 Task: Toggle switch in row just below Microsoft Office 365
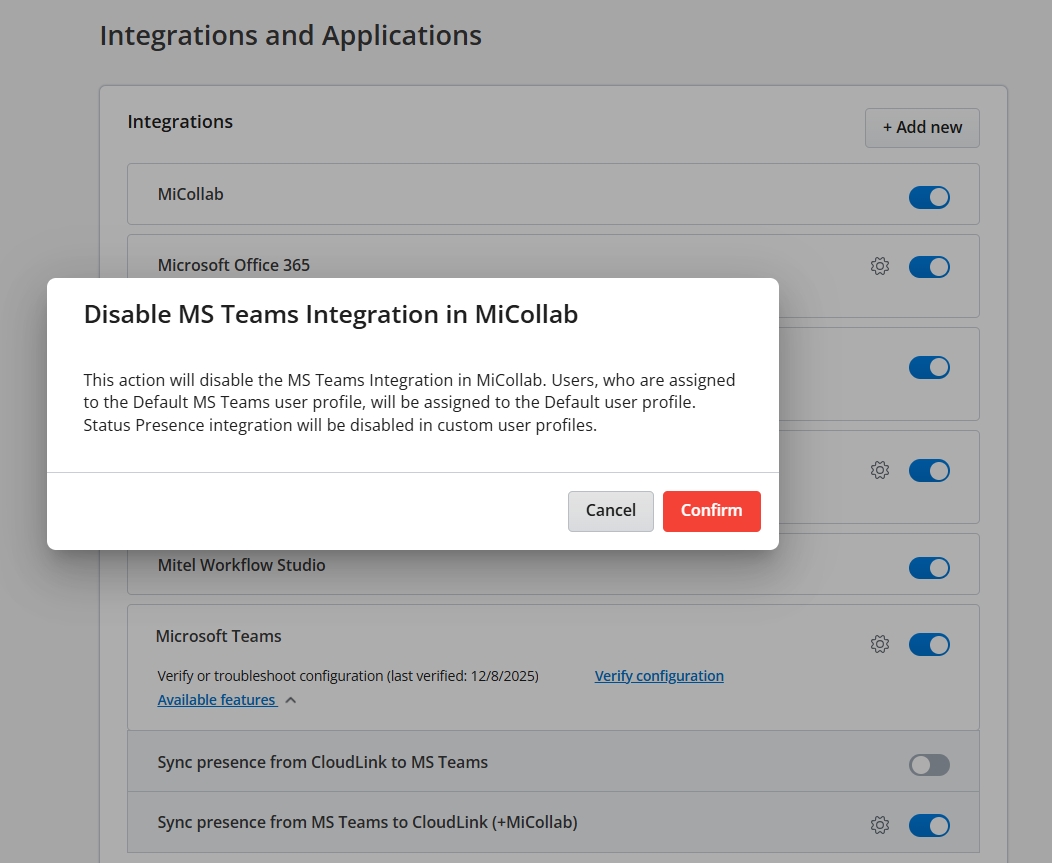[928, 367]
